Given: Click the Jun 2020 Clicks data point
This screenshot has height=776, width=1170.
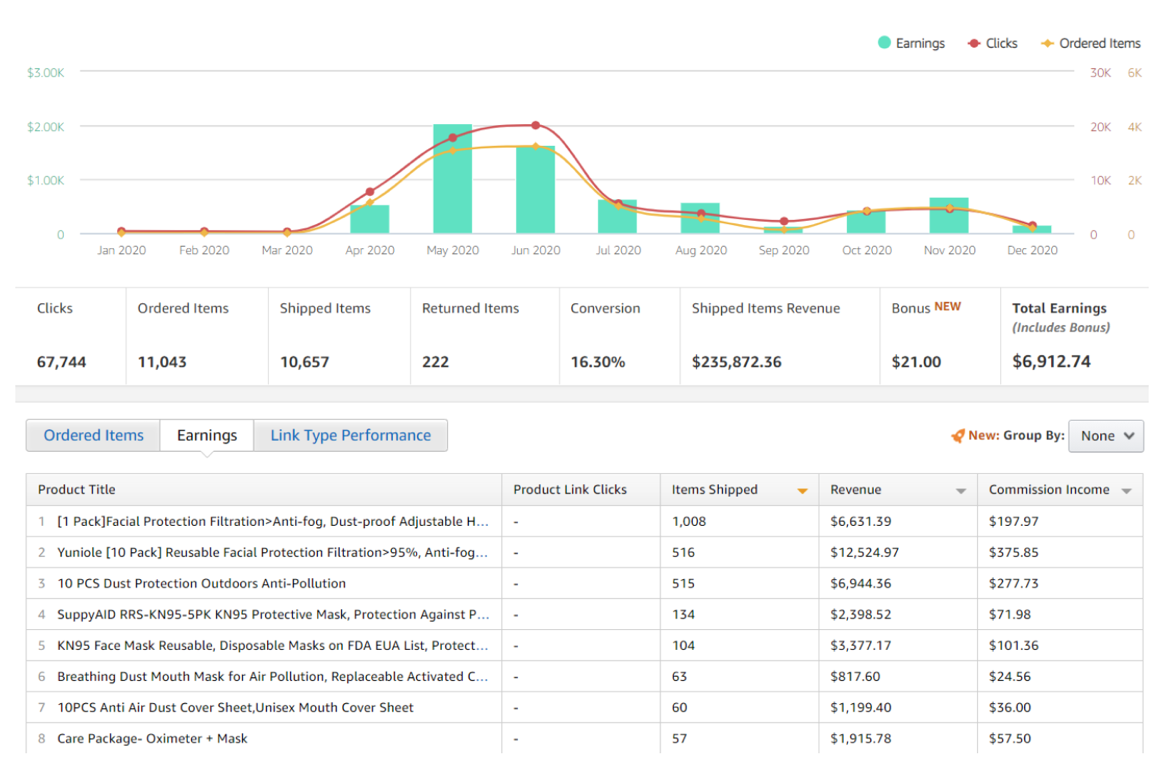Looking at the screenshot, I should 535,125.
